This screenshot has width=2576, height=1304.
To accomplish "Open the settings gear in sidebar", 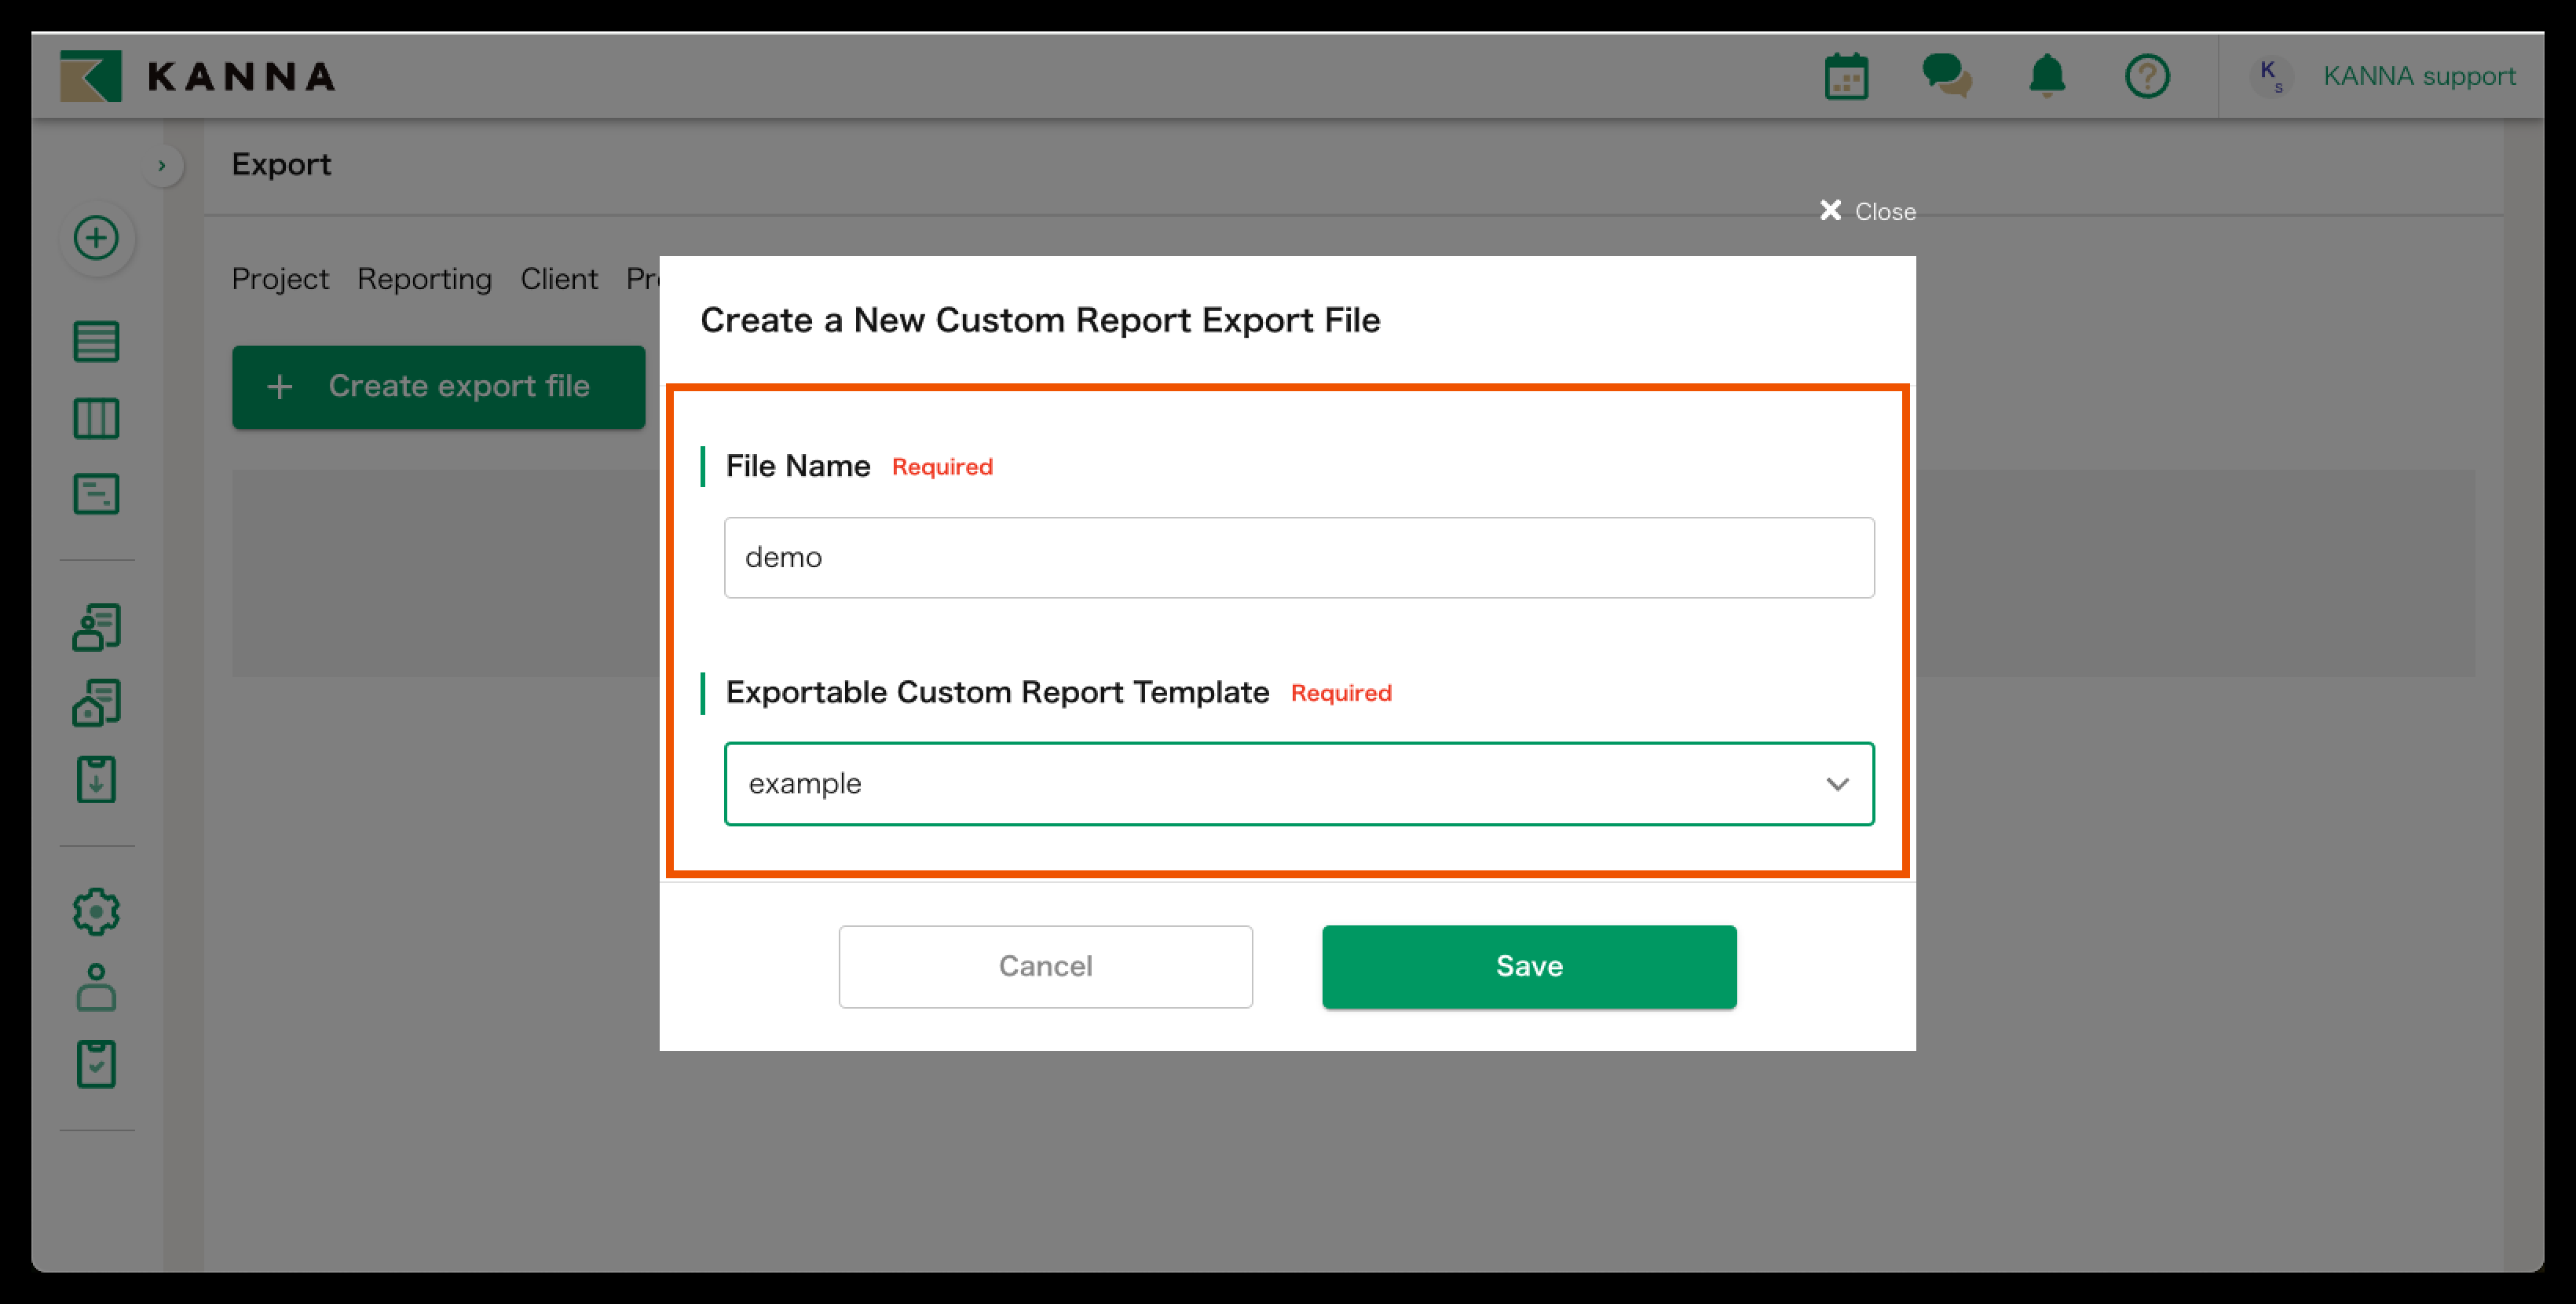I will (x=96, y=911).
